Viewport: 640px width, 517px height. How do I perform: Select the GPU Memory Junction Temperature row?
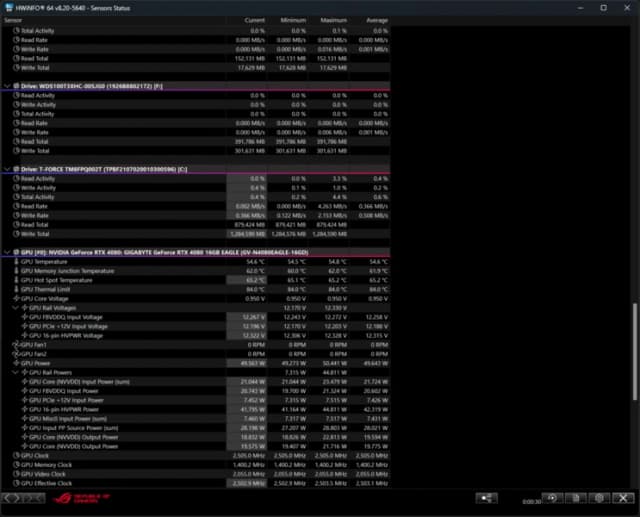[x=196, y=271]
